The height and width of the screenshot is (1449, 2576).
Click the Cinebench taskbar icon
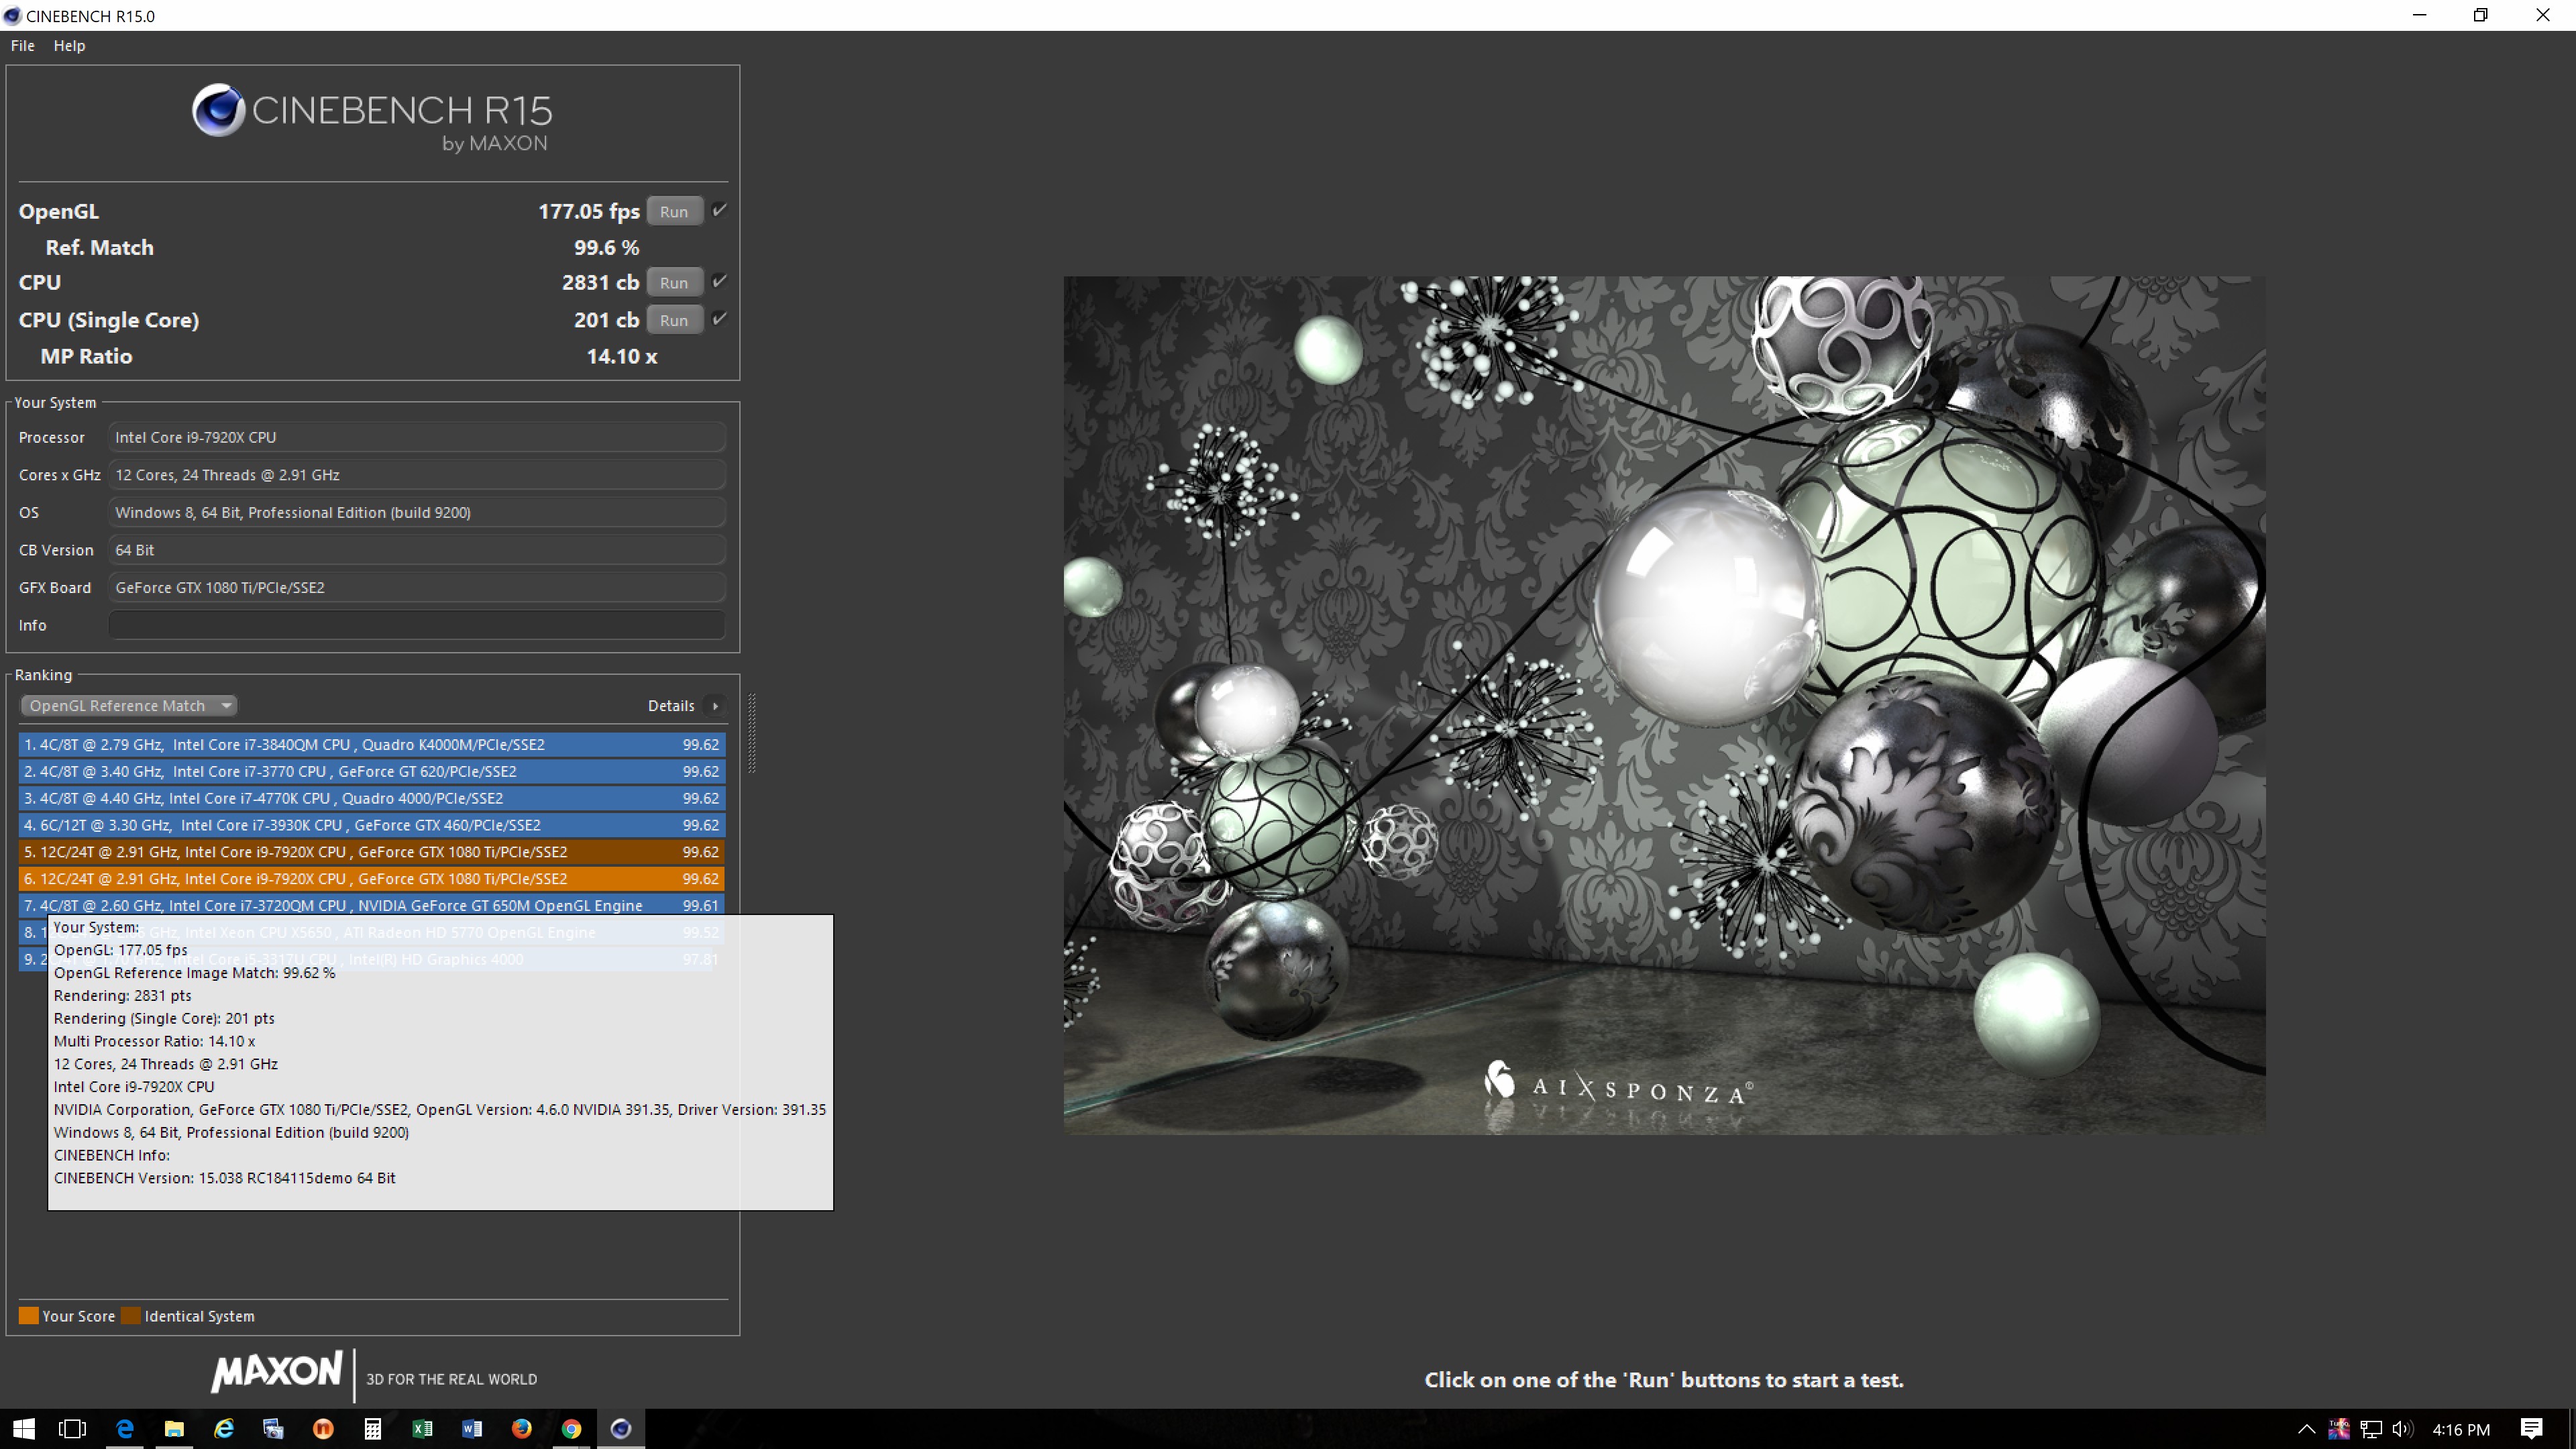point(621,1428)
